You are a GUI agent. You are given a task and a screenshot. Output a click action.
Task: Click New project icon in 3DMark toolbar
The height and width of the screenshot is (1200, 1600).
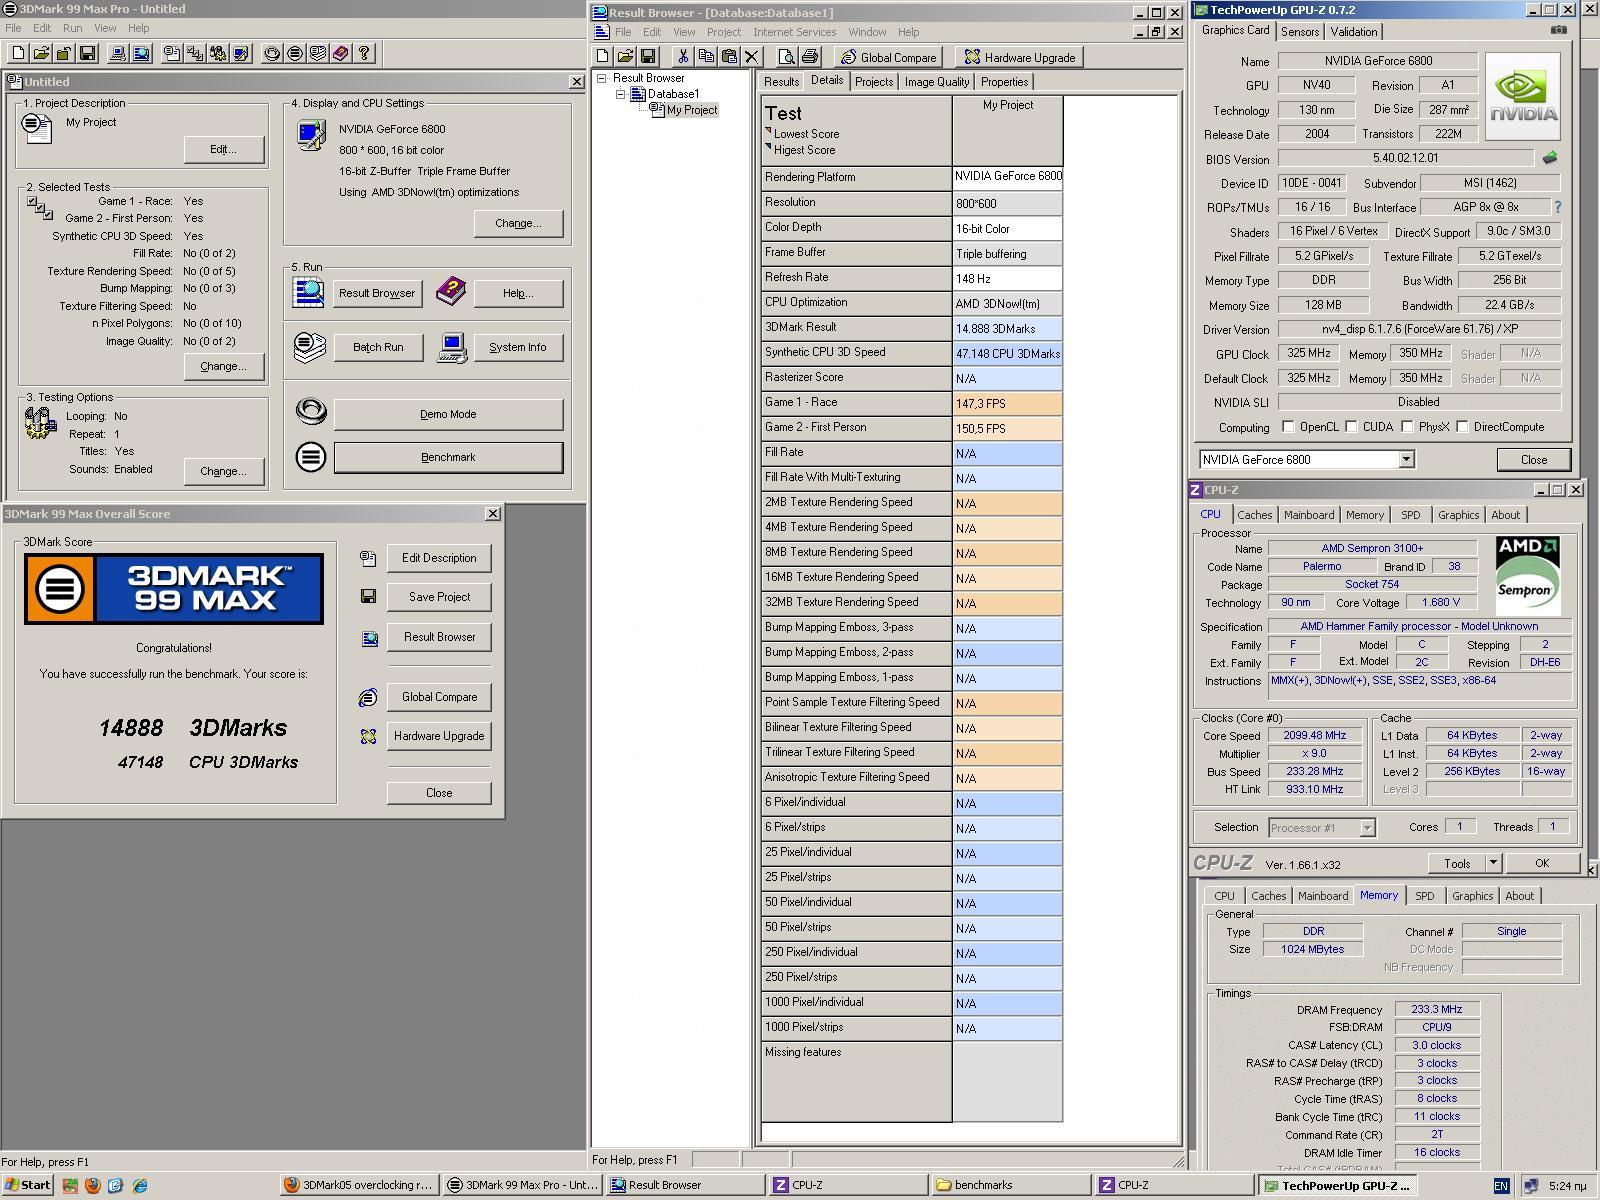pyautogui.click(x=19, y=53)
